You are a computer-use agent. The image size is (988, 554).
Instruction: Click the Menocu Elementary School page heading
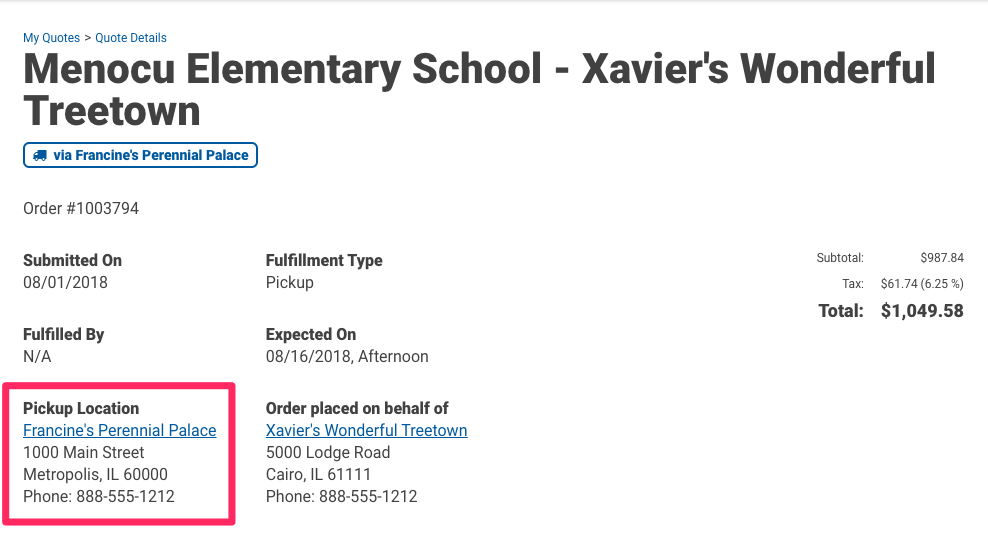click(480, 89)
